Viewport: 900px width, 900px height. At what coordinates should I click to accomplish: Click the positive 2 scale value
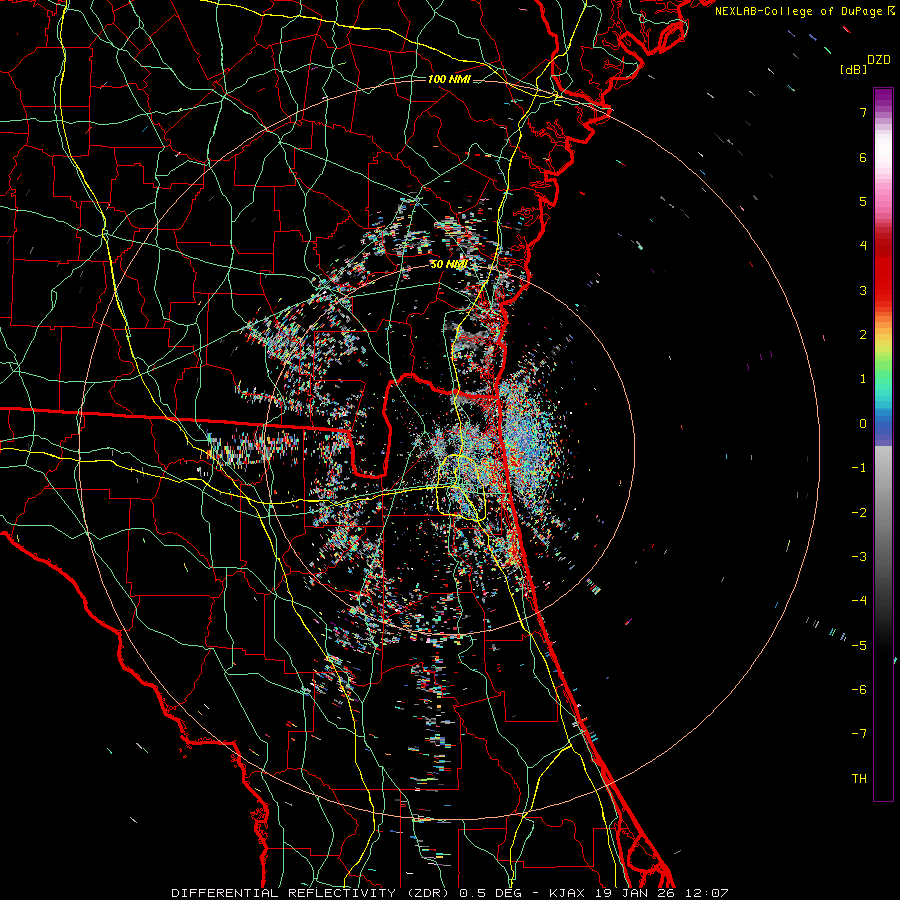[863, 335]
